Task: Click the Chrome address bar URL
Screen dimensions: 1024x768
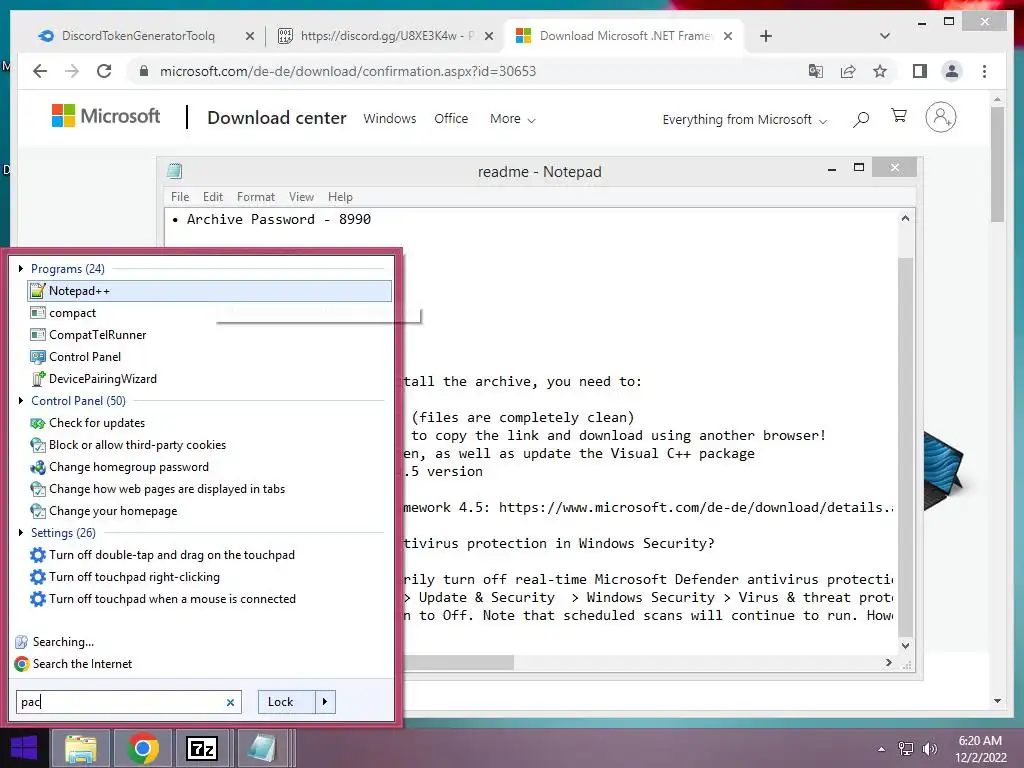Action: 348,71
